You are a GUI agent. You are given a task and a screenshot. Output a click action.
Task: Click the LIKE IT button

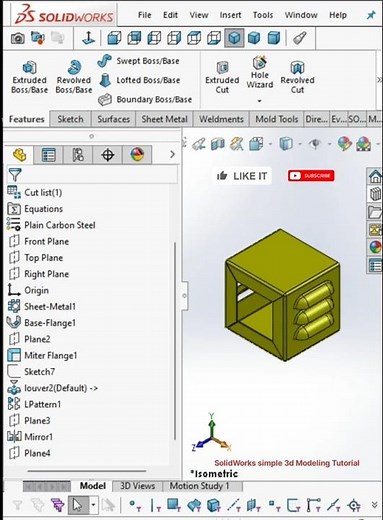(x=242, y=176)
